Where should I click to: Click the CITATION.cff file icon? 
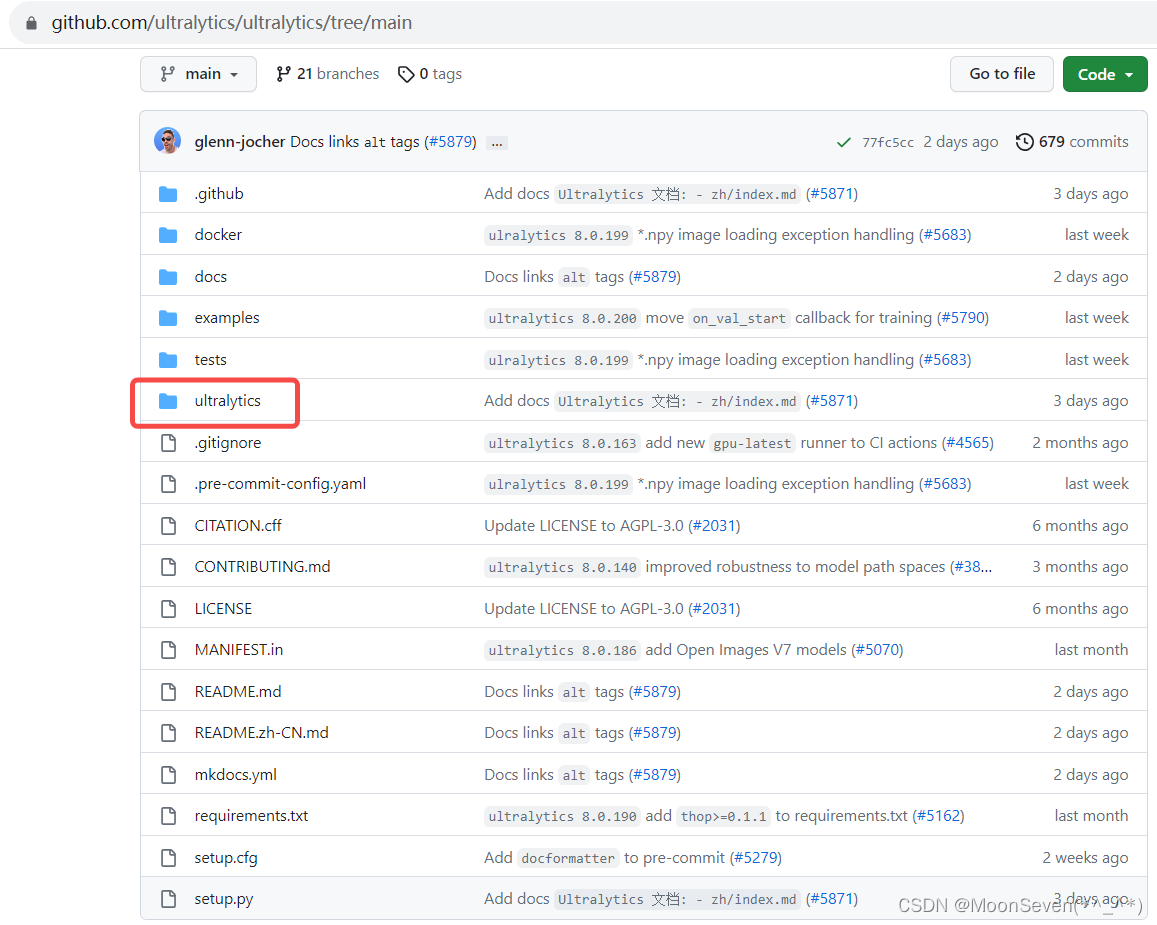pos(168,526)
